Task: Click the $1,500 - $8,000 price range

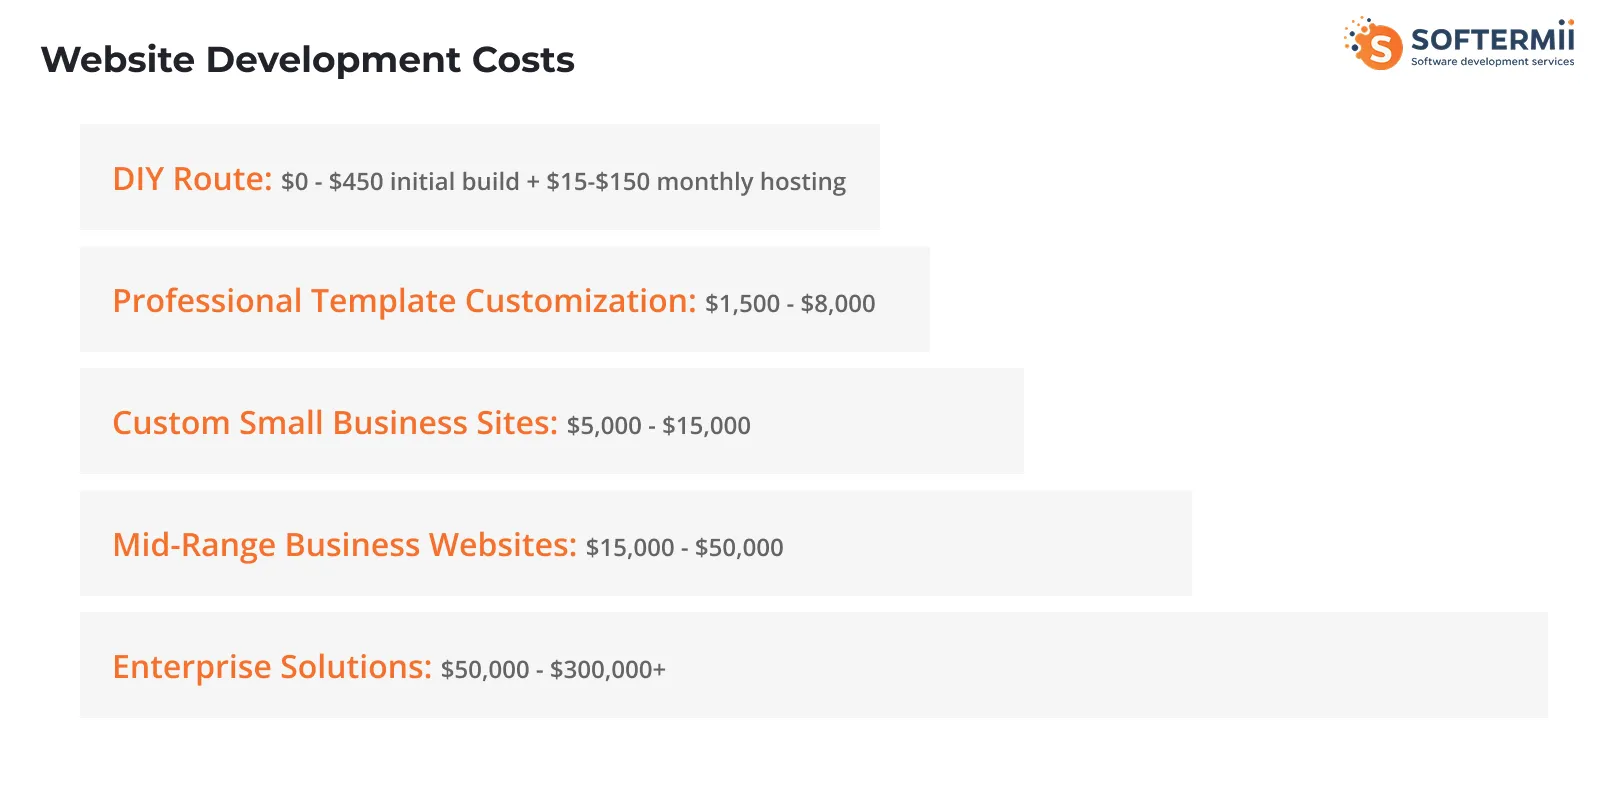Action: pyautogui.click(x=790, y=304)
